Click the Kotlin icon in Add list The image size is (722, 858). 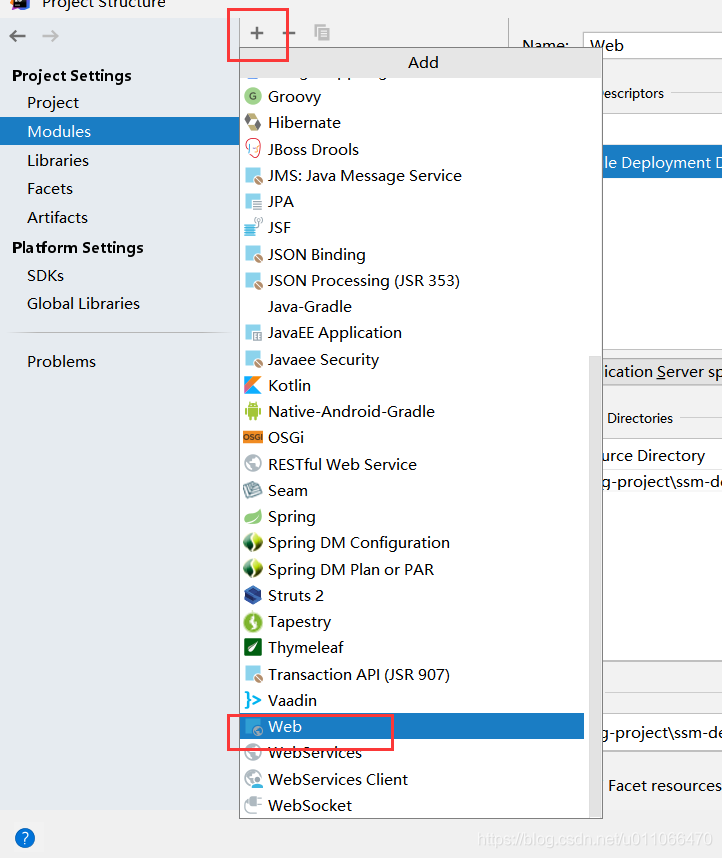click(x=253, y=385)
